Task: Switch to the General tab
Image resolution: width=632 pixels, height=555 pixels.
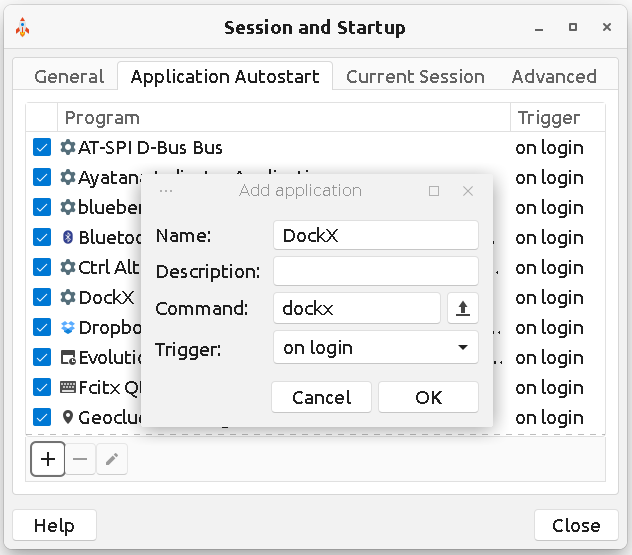Action: pos(69,77)
